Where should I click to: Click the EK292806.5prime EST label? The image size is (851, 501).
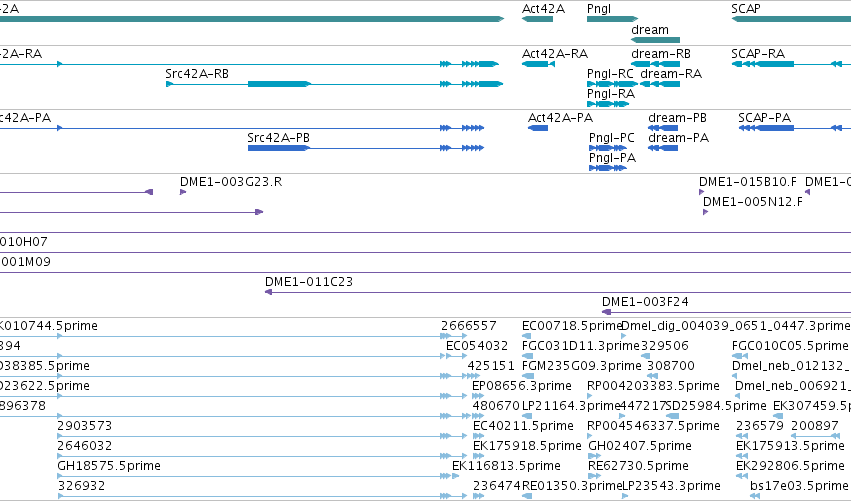tap(790, 466)
